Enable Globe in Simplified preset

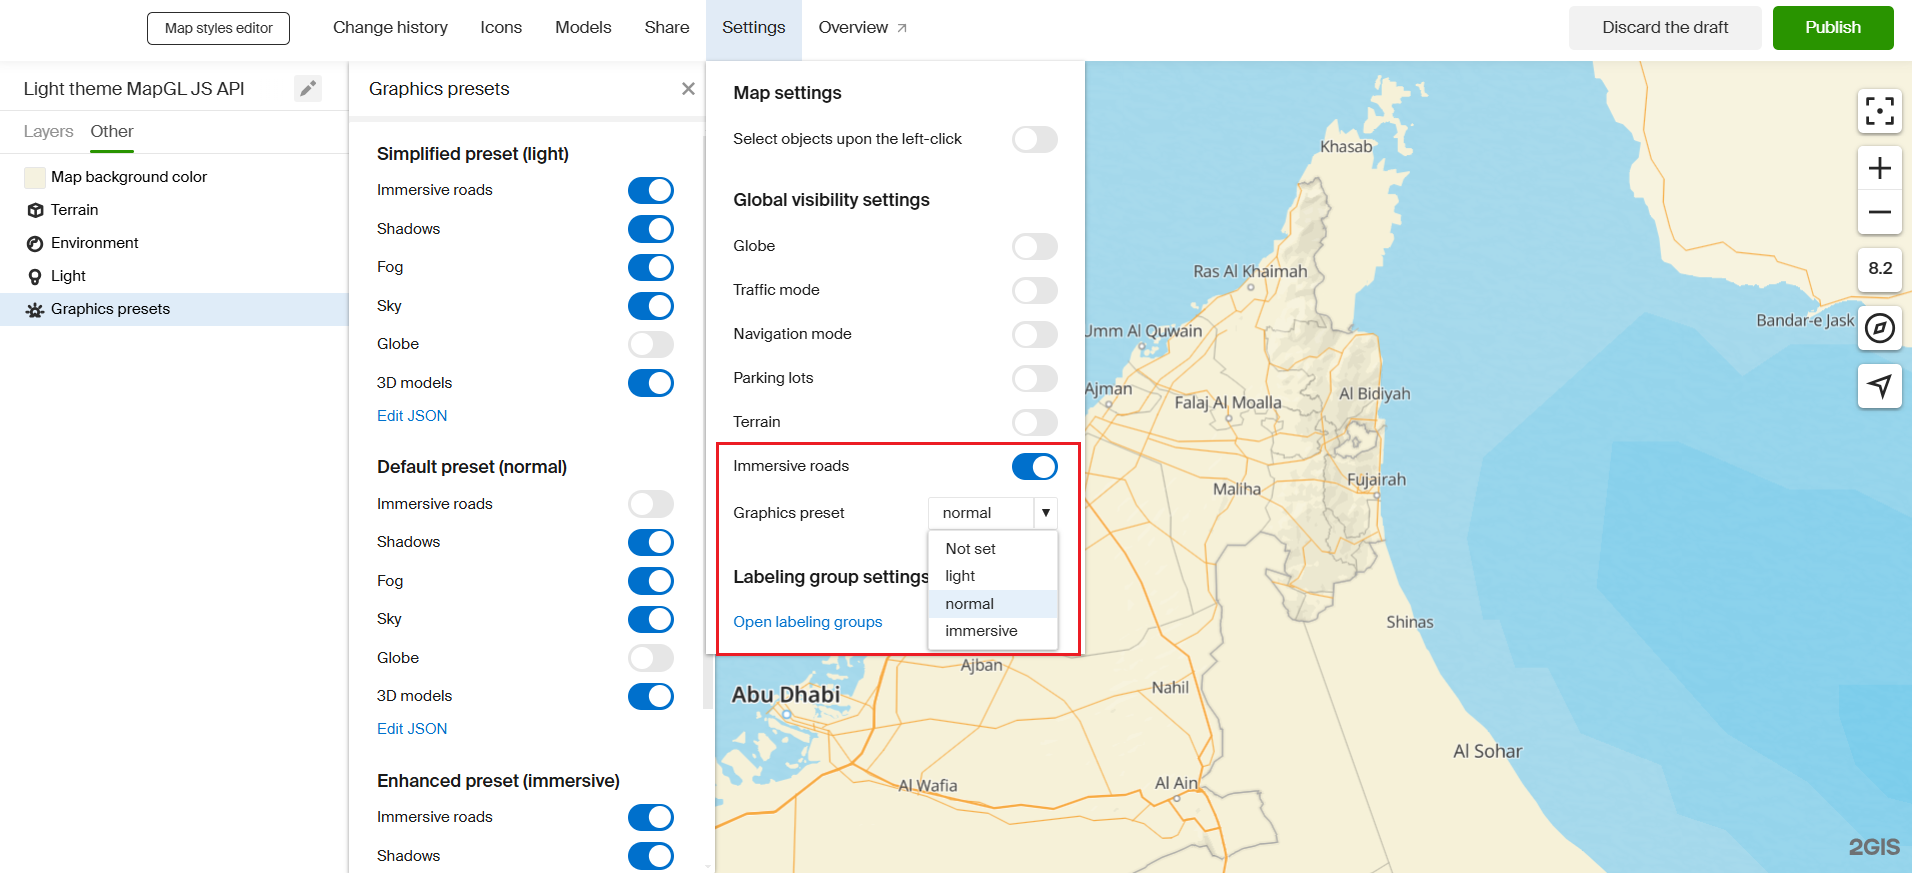click(651, 344)
